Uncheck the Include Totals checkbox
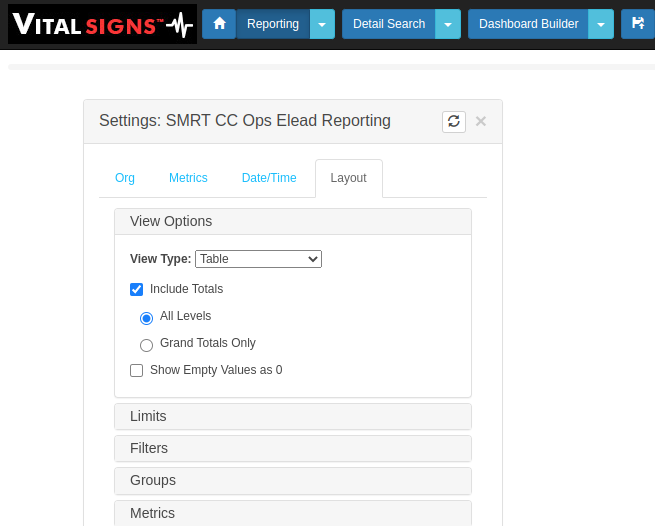Viewport: 655px width, 526px height. (x=137, y=289)
